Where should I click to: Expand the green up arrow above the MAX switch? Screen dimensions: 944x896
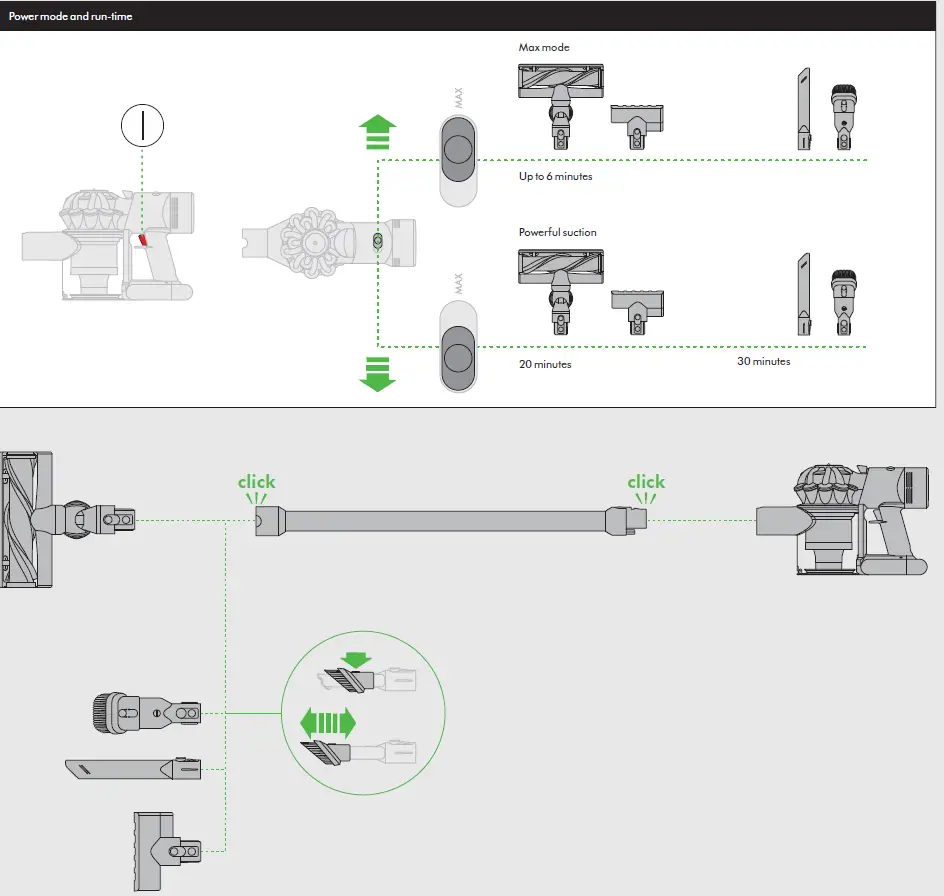378,130
